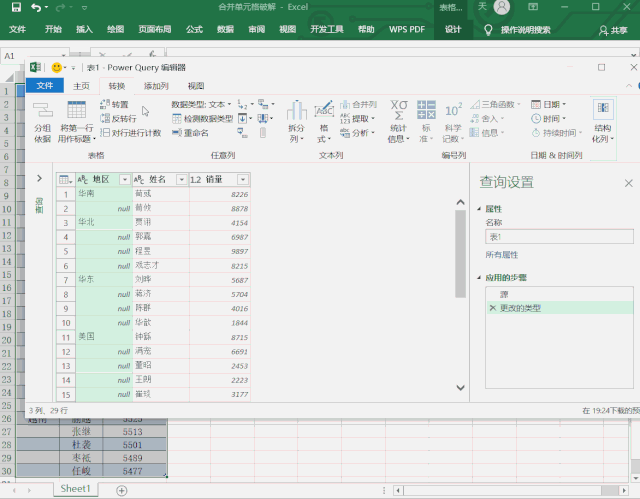Open the Date column options

click(x=549, y=104)
